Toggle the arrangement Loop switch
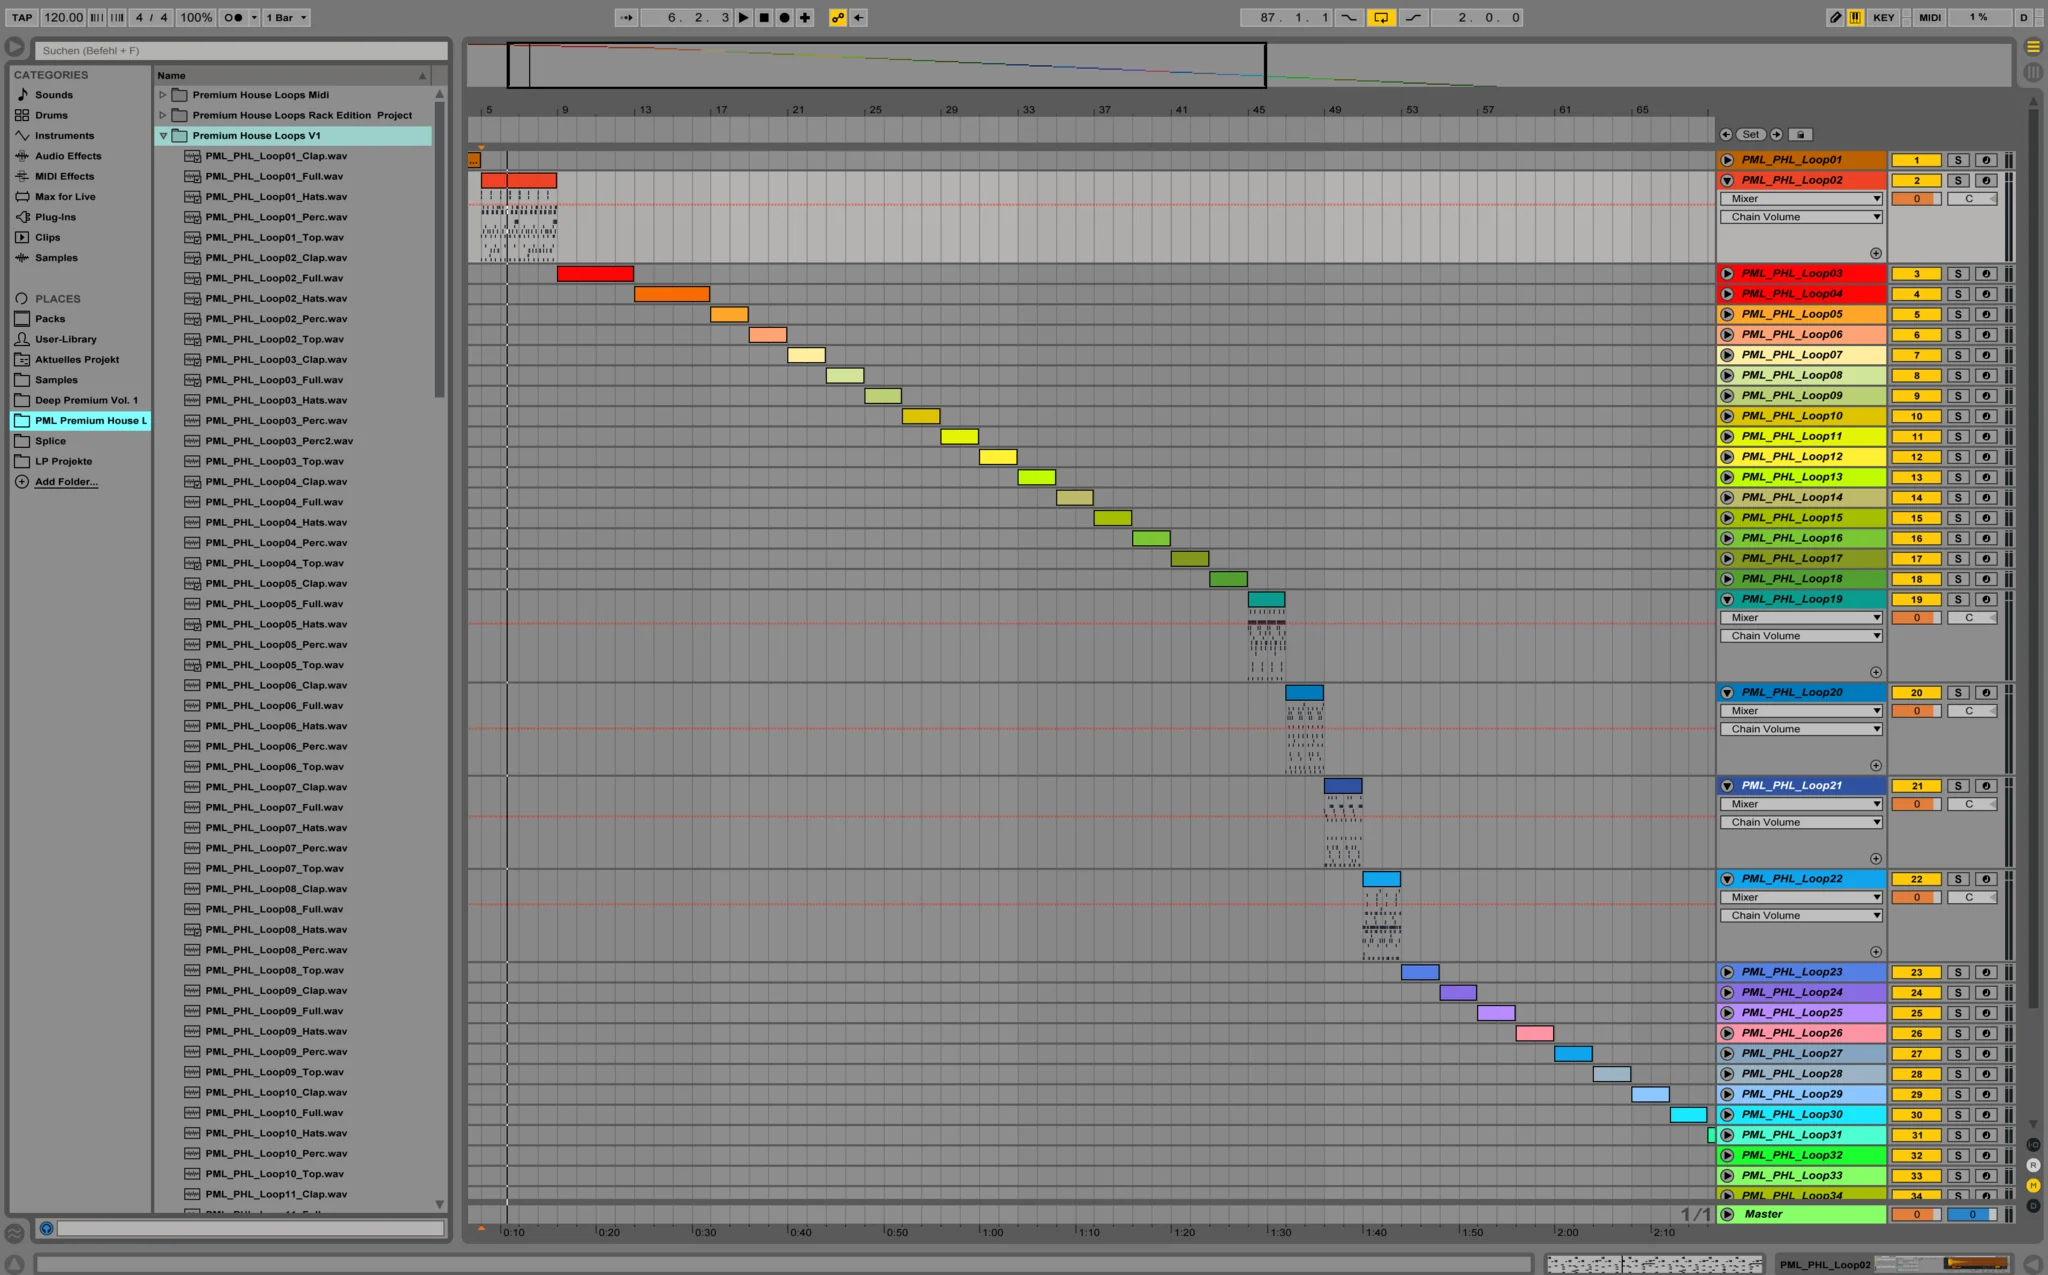Image resolution: width=2048 pixels, height=1275 pixels. [1381, 17]
